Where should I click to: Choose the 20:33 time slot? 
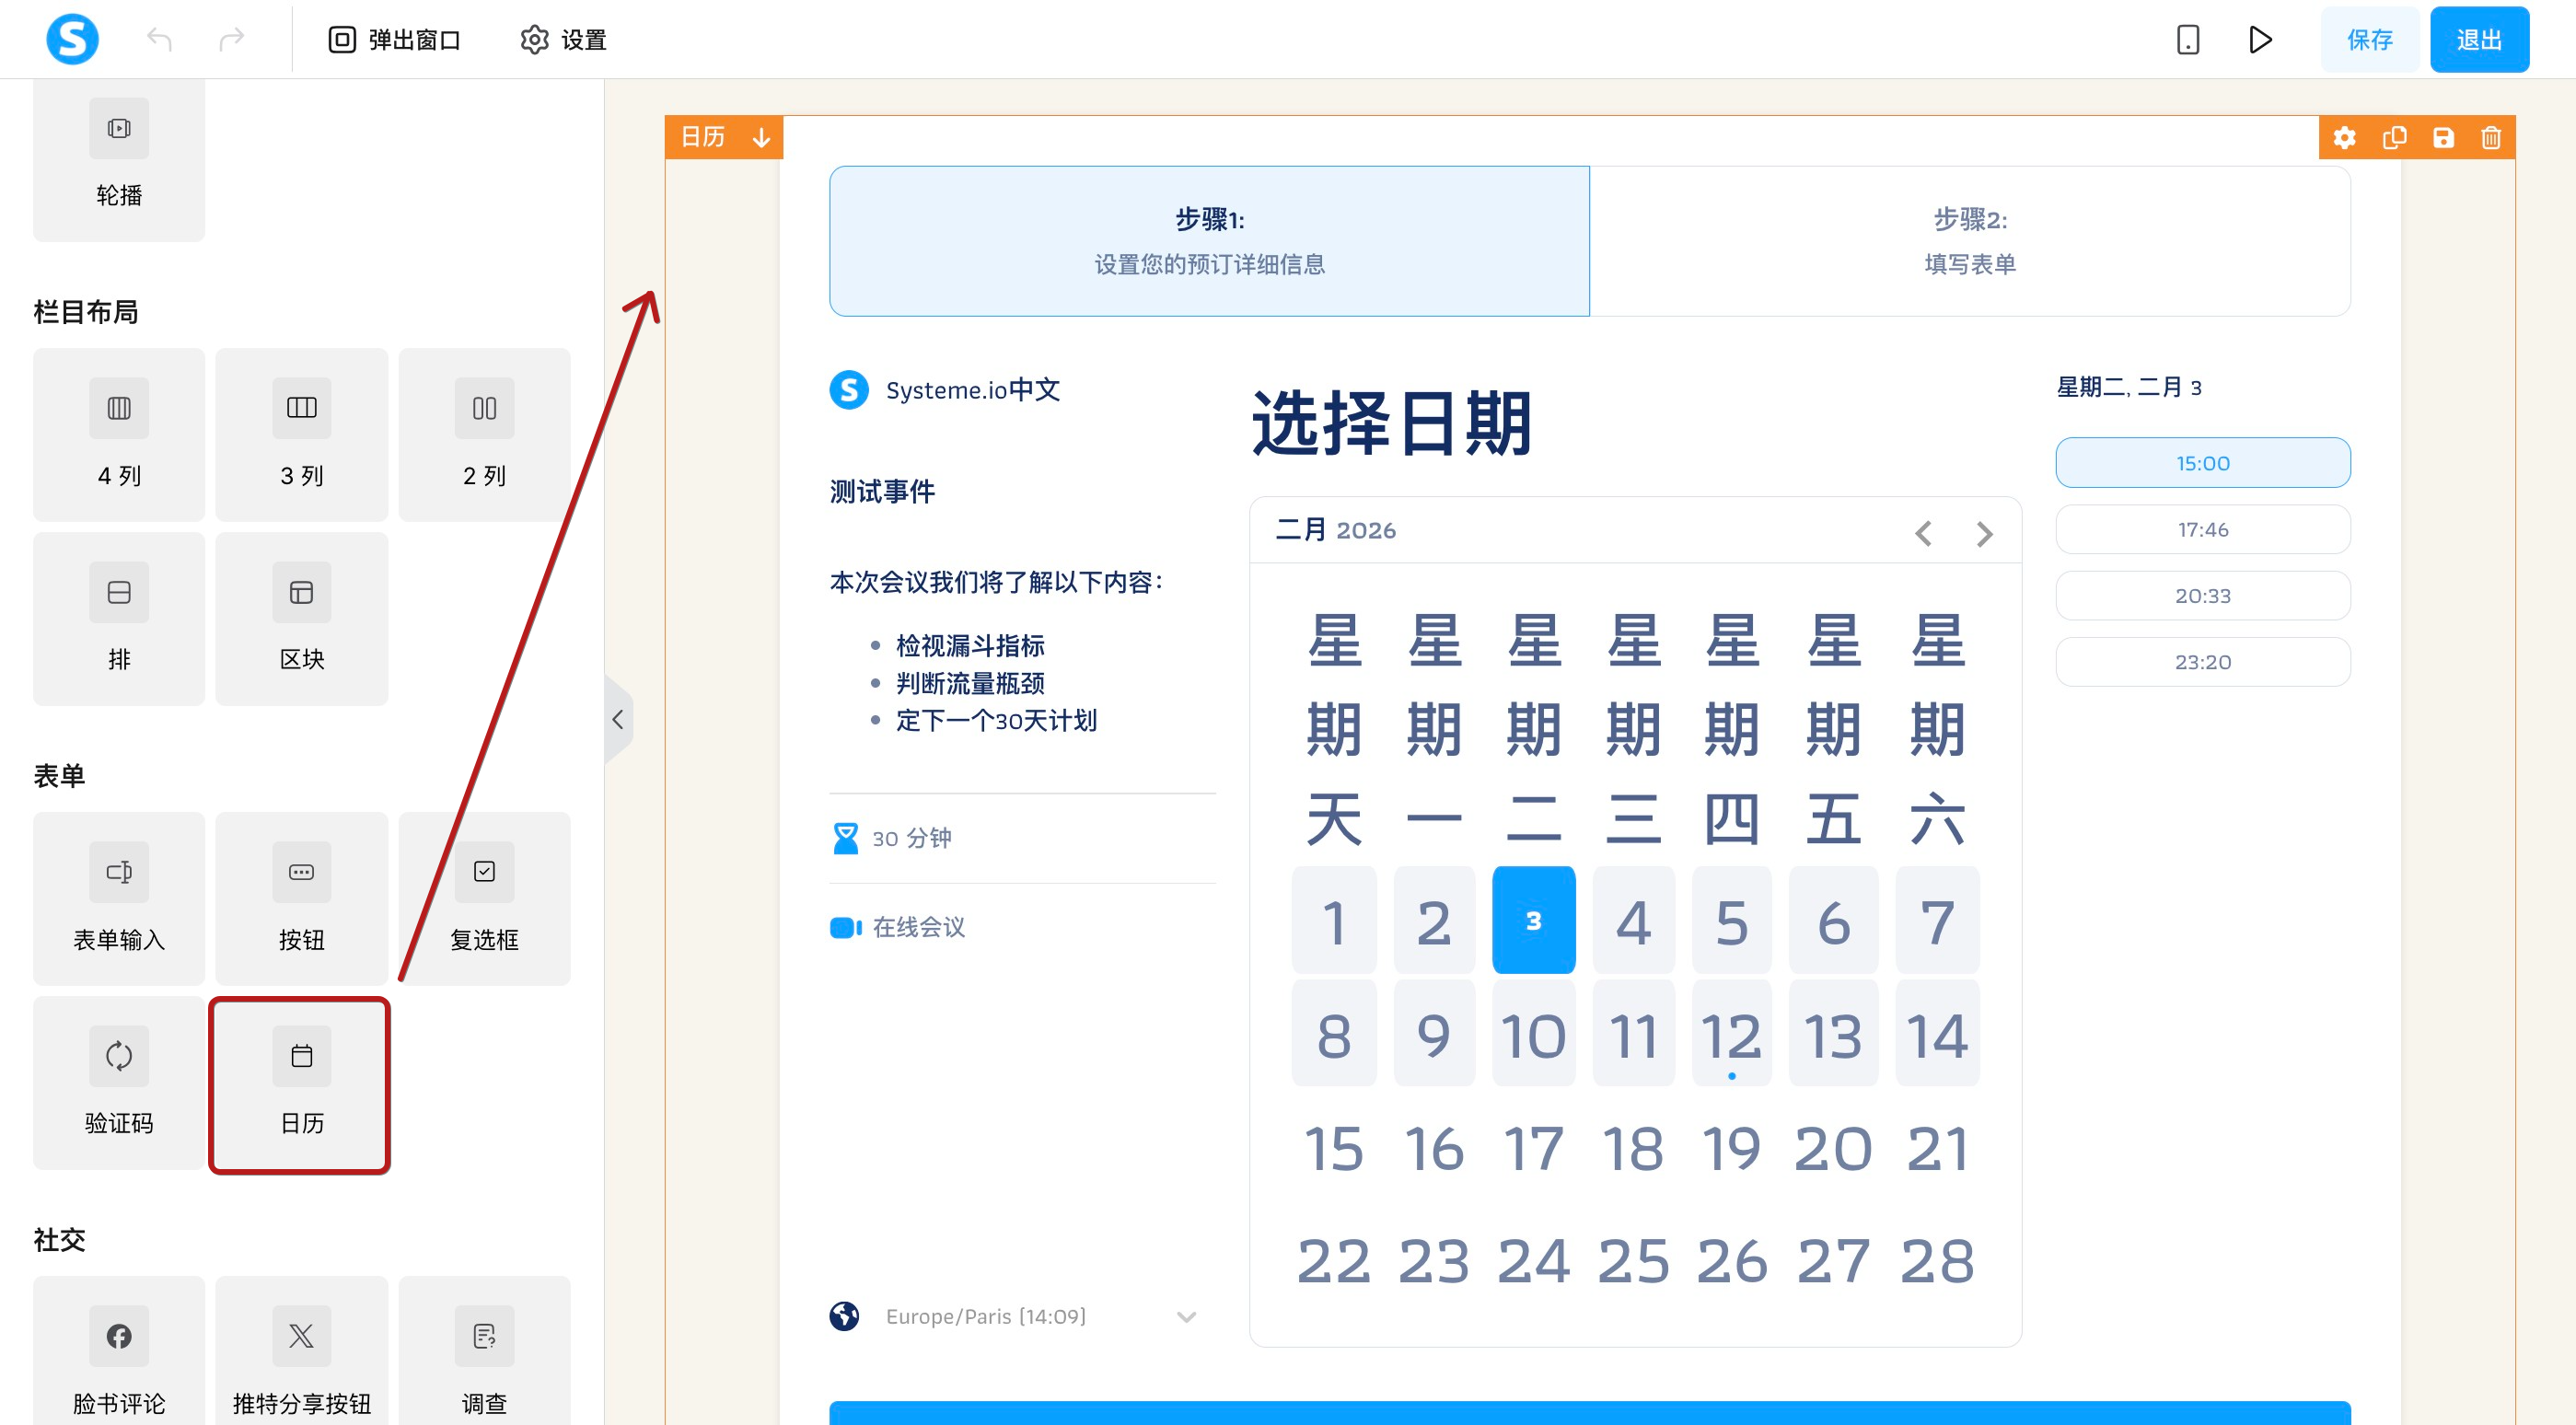click(2202, 596)
